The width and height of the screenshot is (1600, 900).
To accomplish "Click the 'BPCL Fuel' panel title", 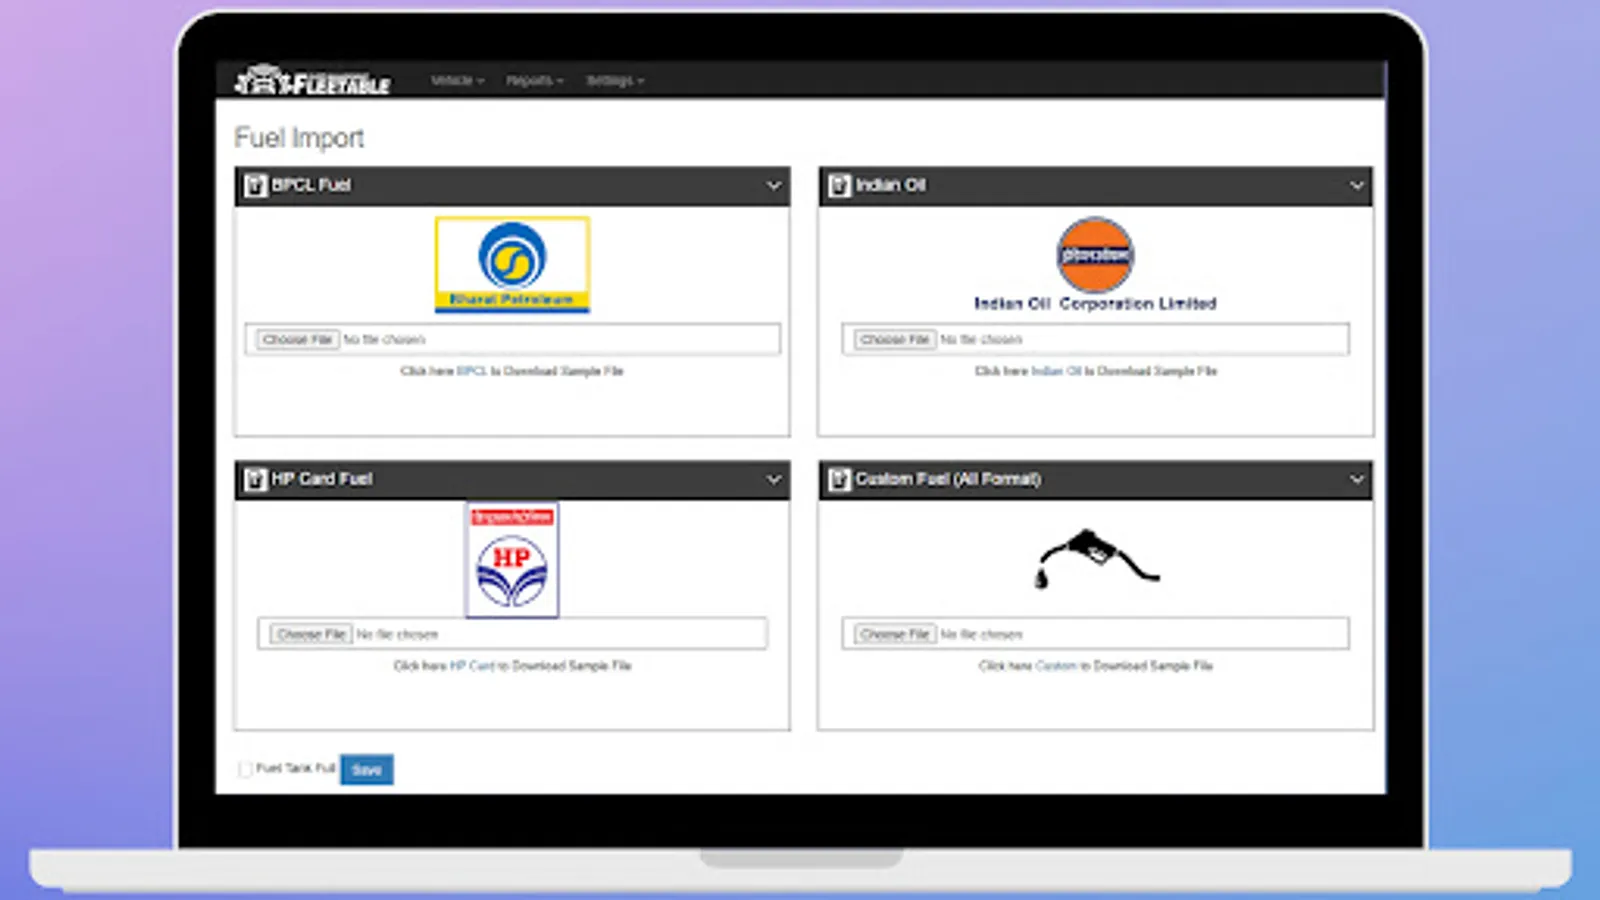I will [x=311, y=185].
